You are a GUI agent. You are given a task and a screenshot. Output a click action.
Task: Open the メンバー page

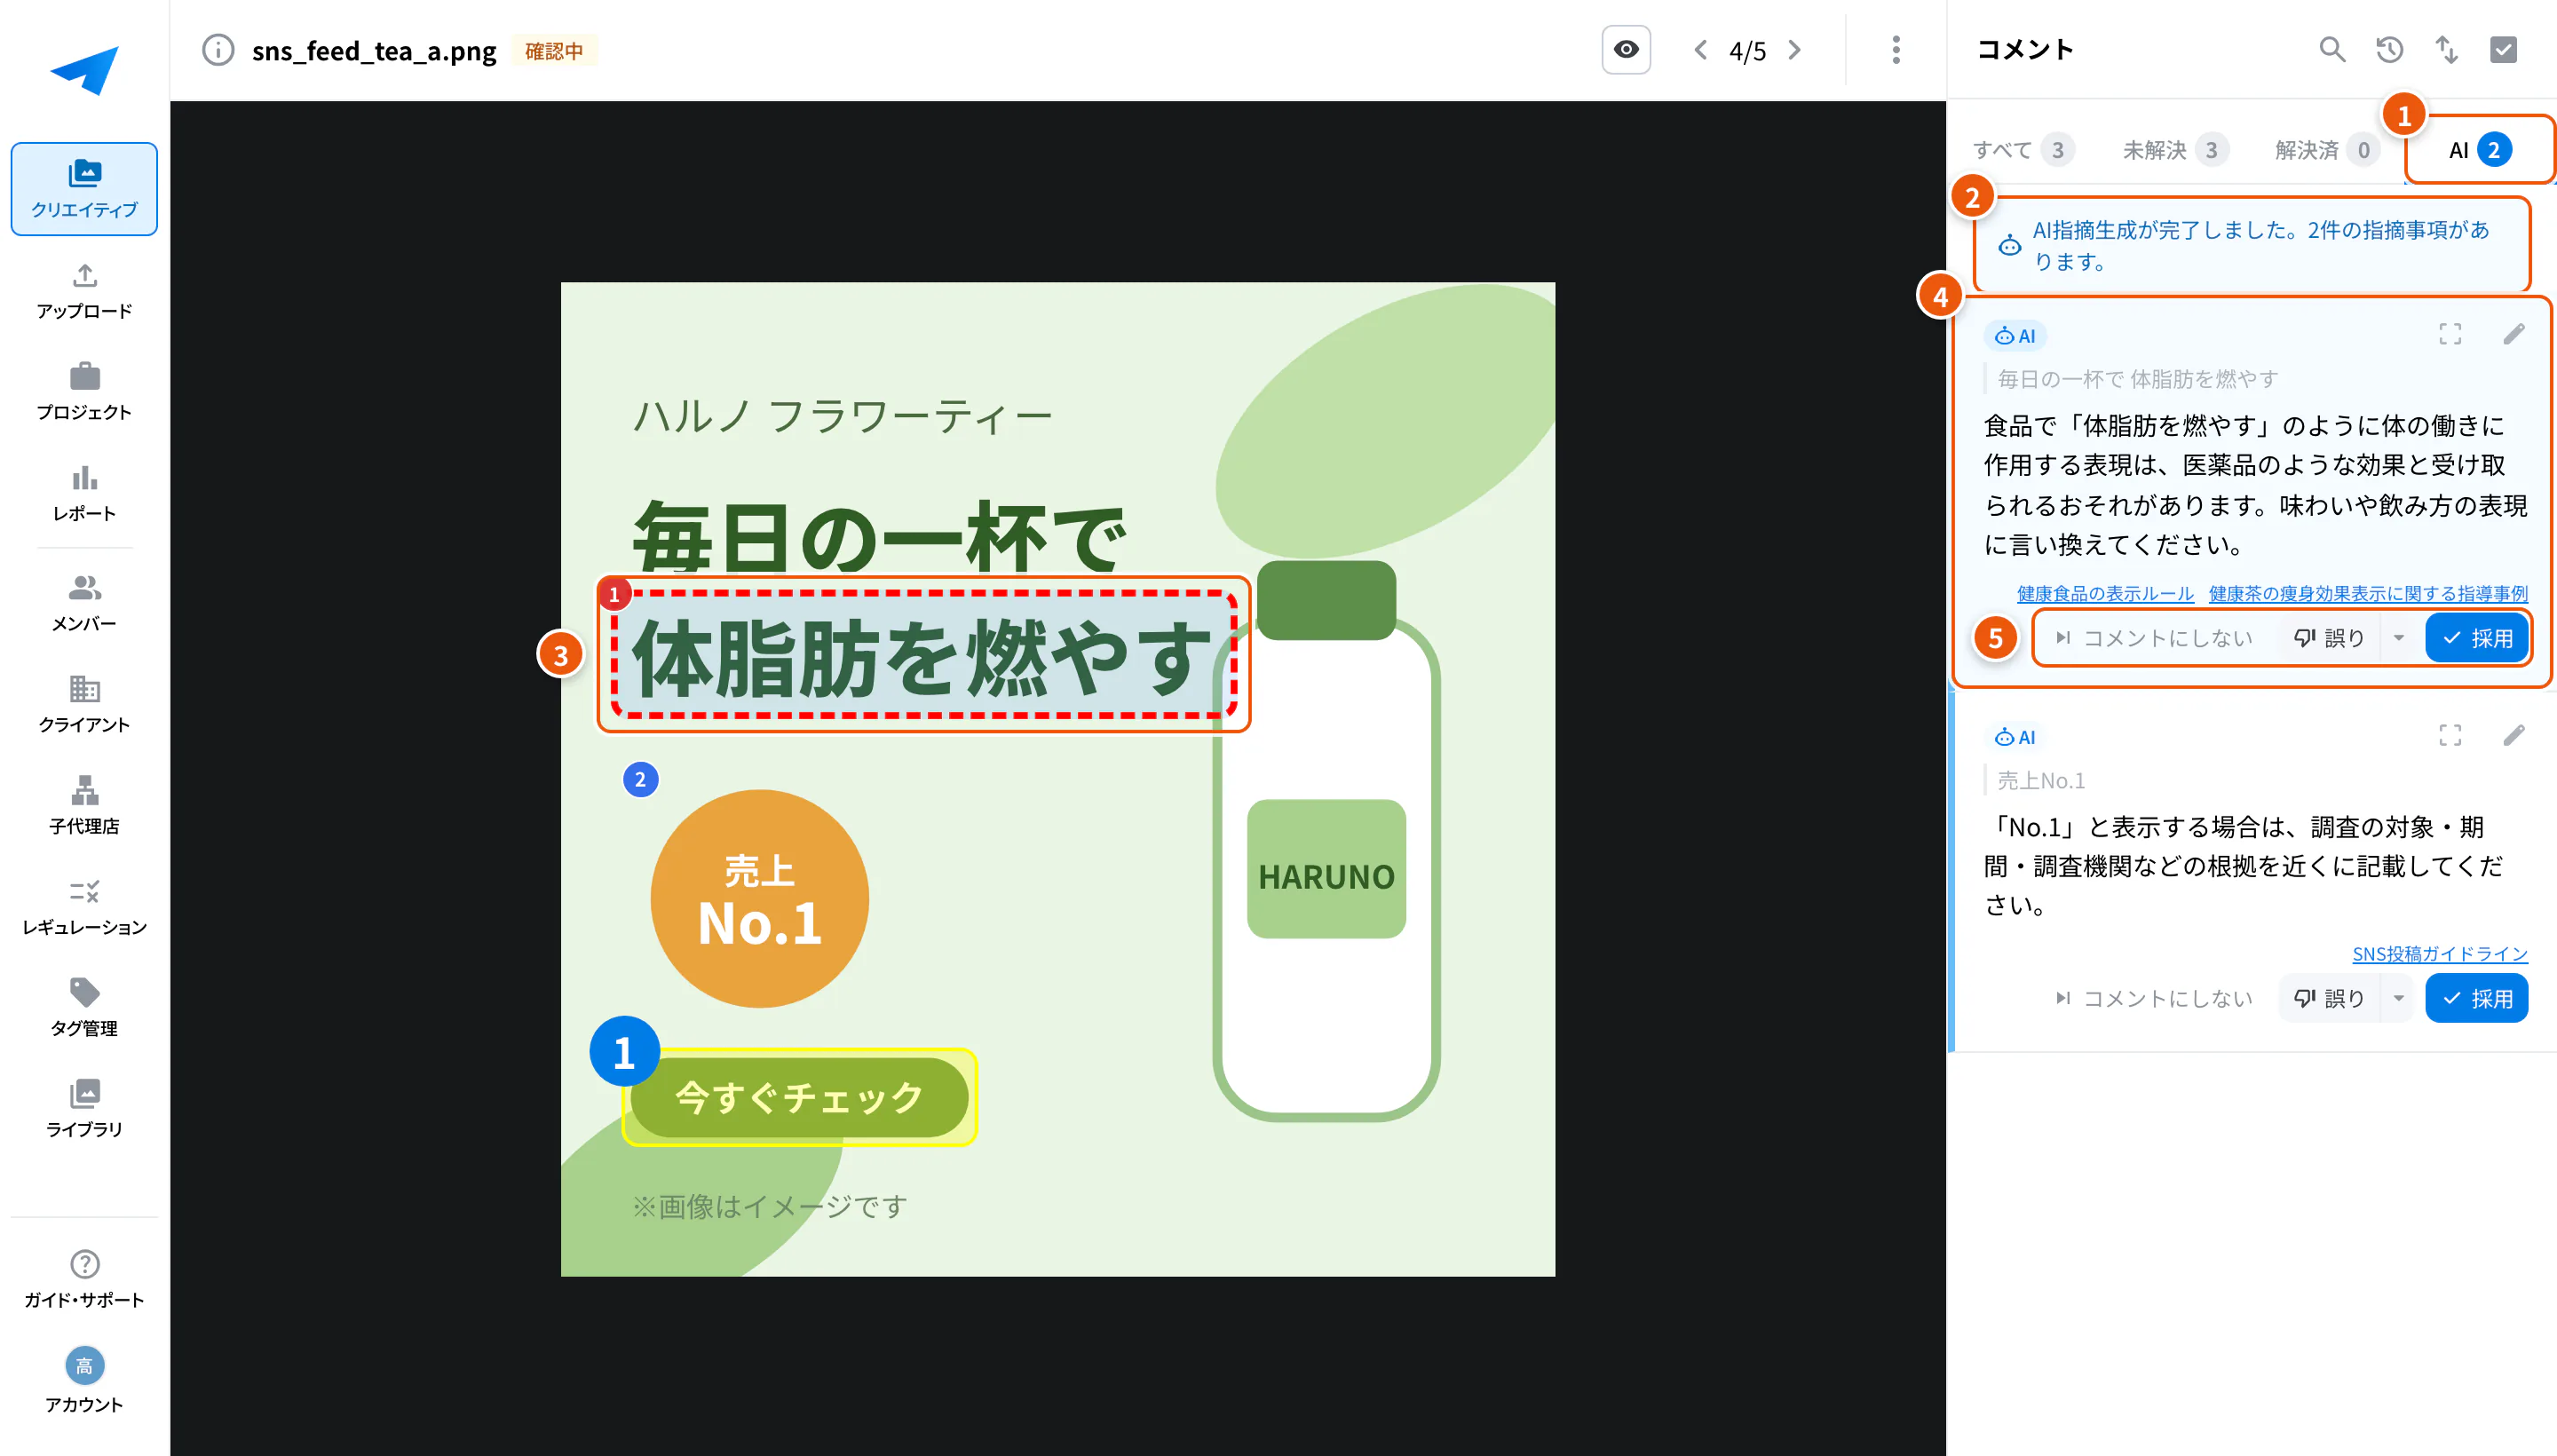coord(84,603)
